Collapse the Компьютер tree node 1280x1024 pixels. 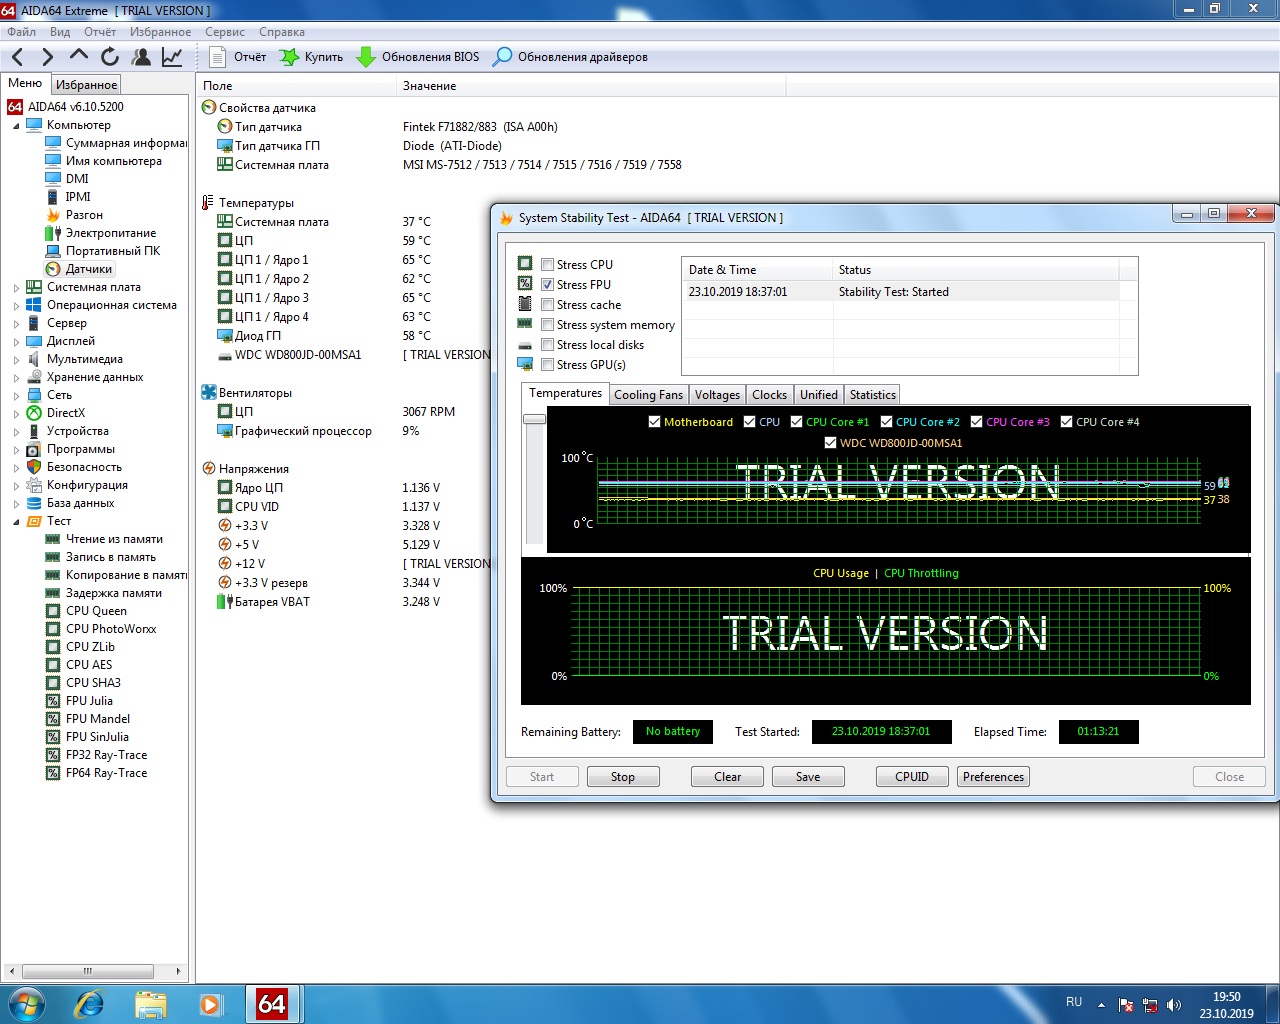16,126
